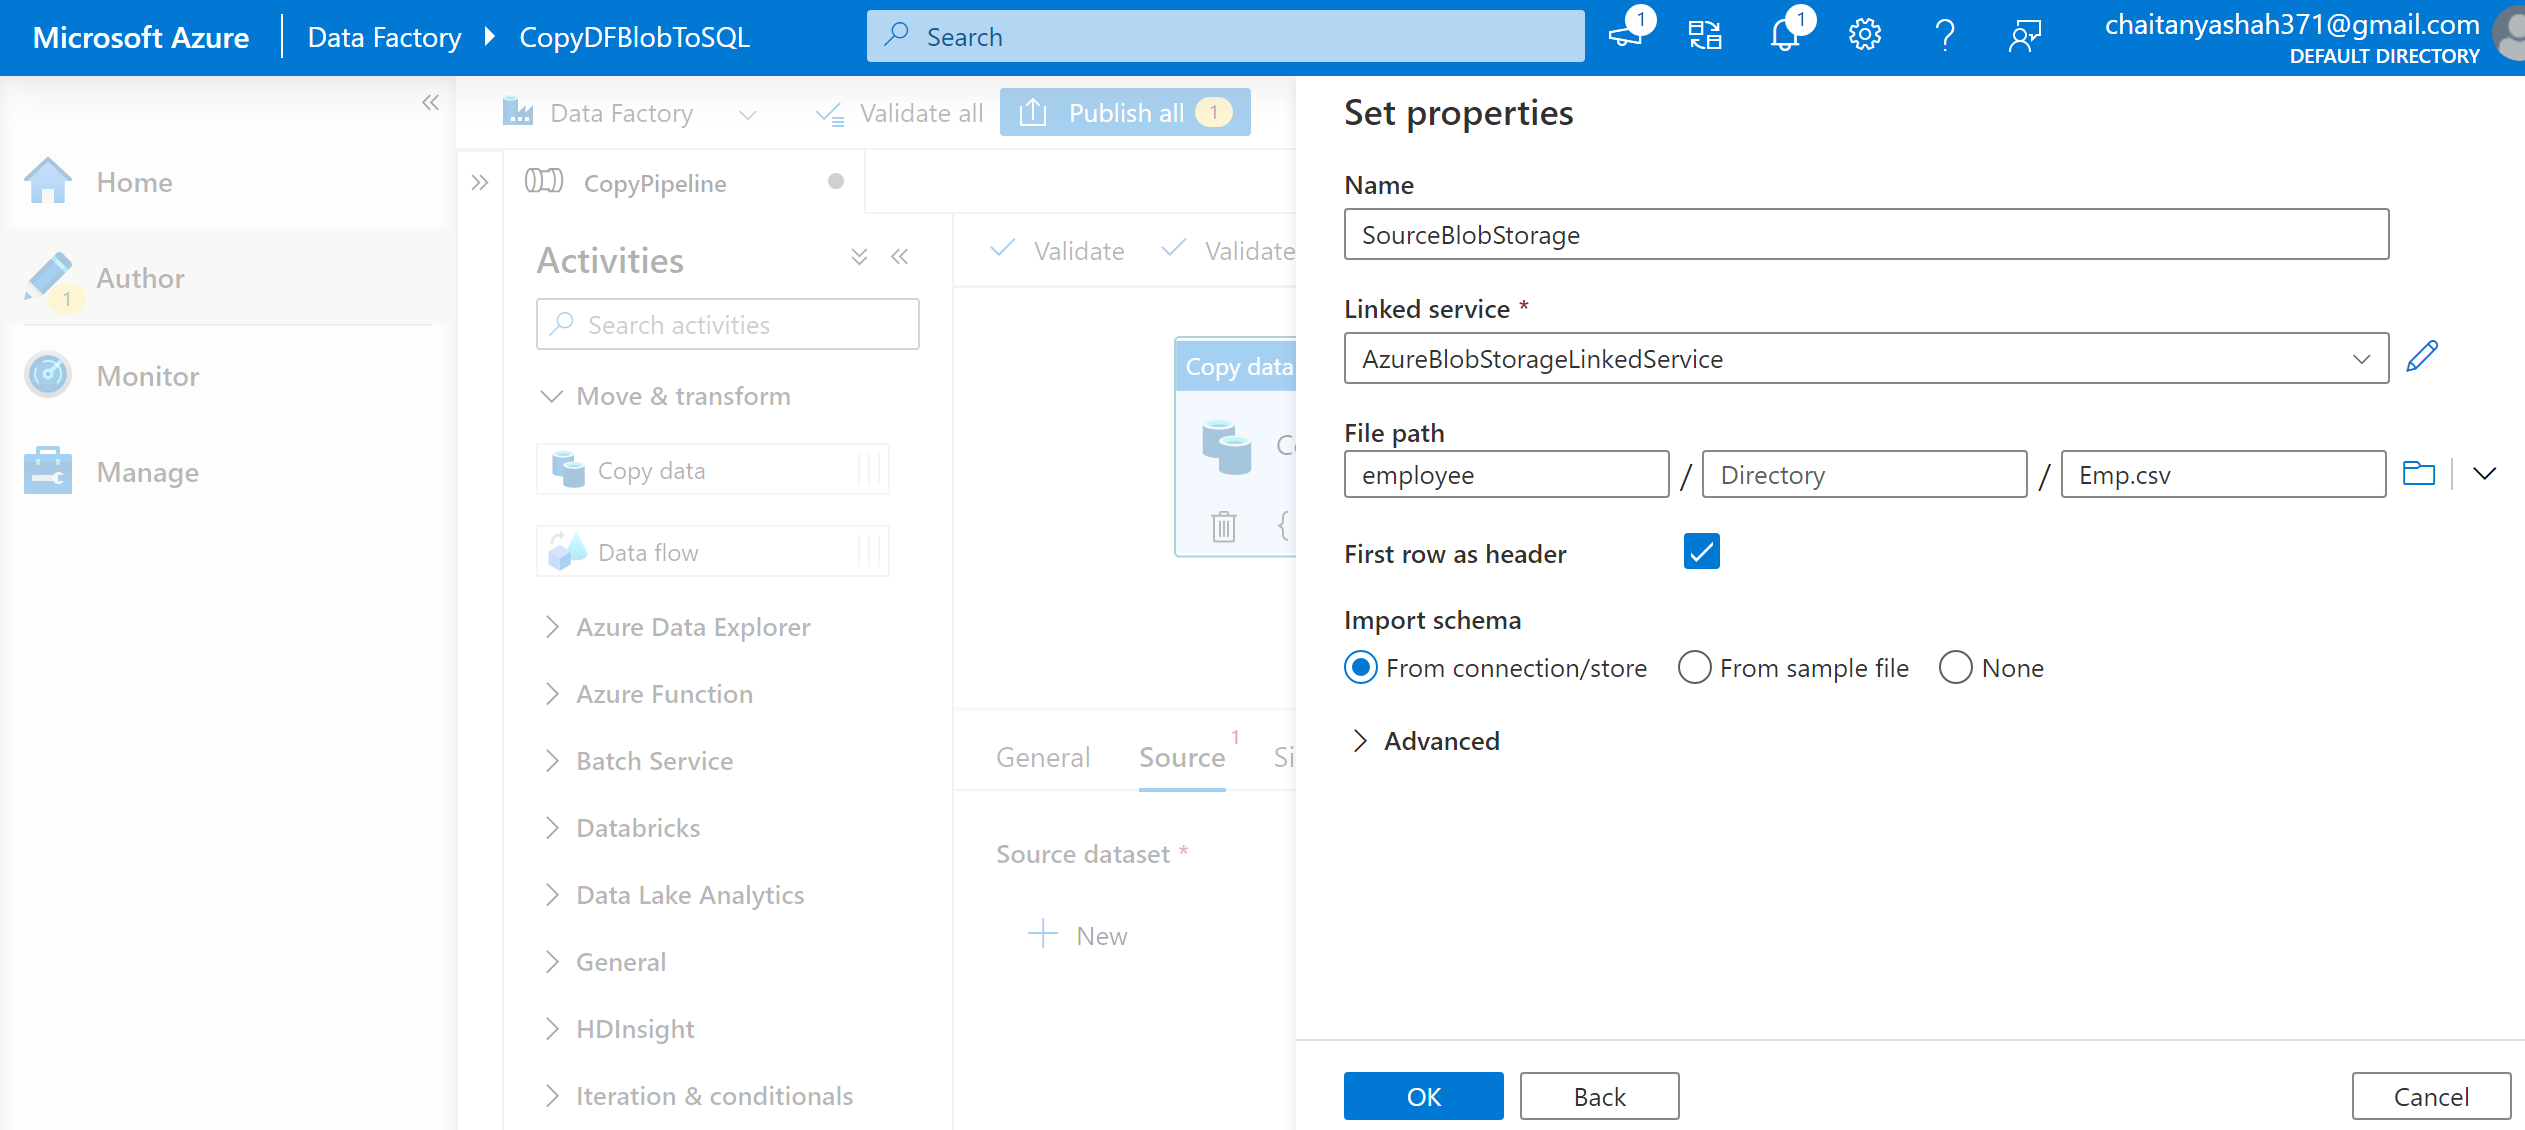This screenshot has height=1130, width=2525.
Task: Uncheck First row as header
Action: coord(1700,551)
